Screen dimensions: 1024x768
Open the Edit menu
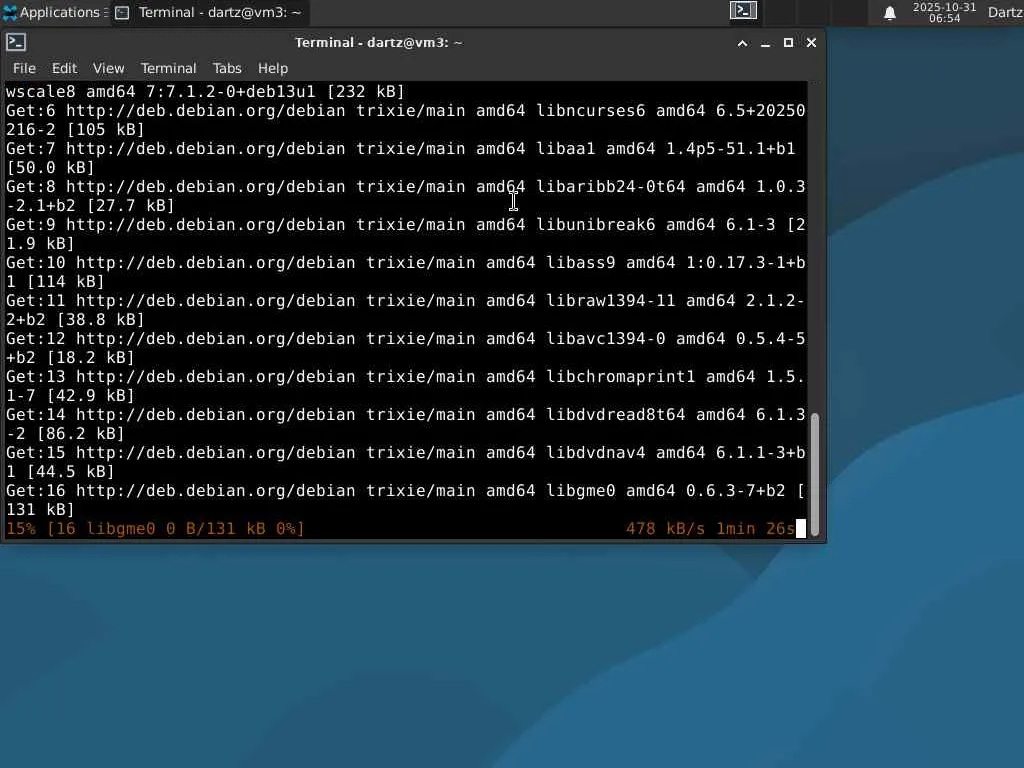[x=64, y=68]
